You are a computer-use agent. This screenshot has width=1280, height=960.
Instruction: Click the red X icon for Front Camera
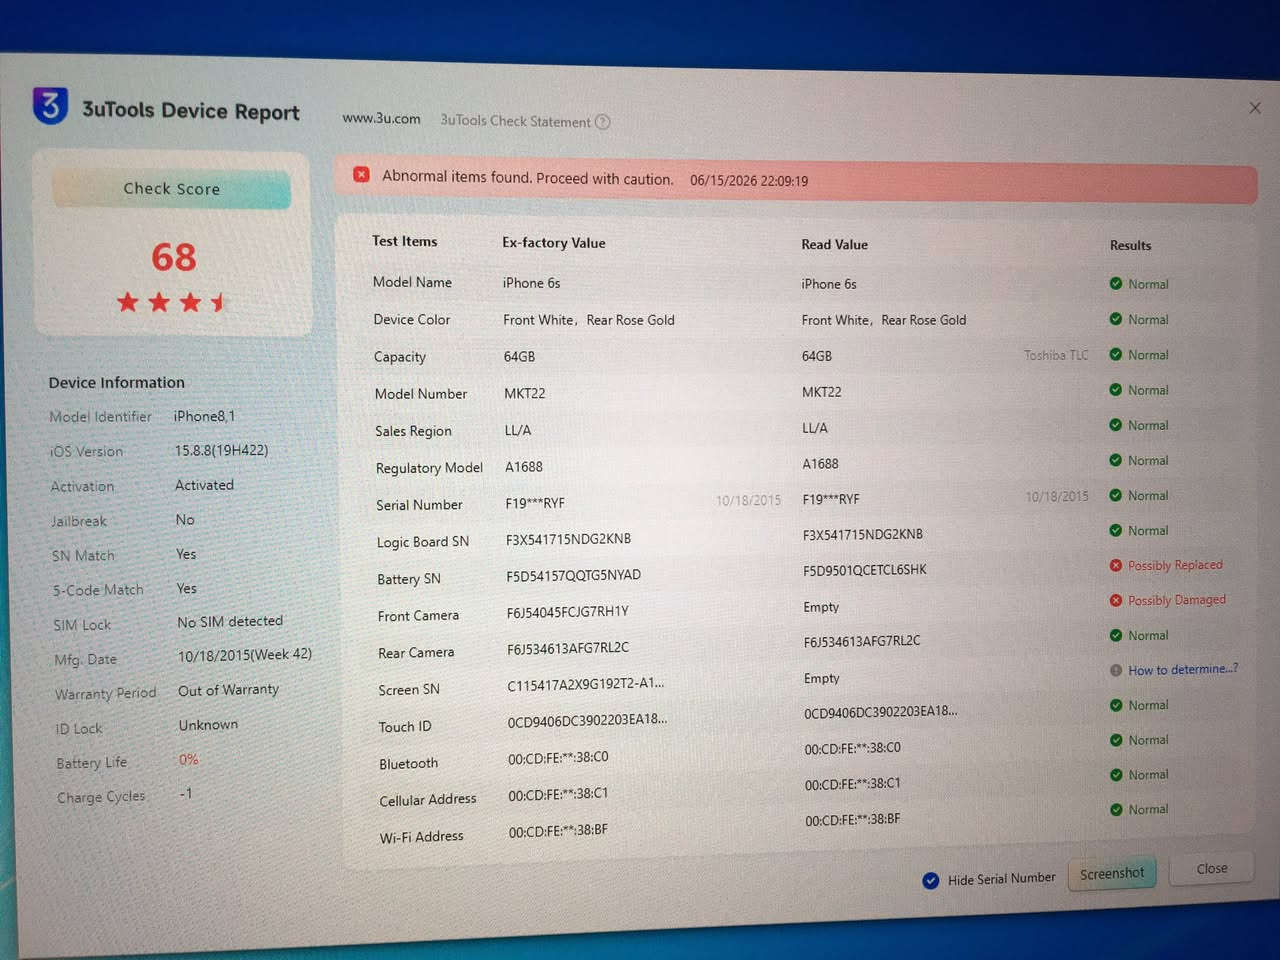tap(1116, 600)
